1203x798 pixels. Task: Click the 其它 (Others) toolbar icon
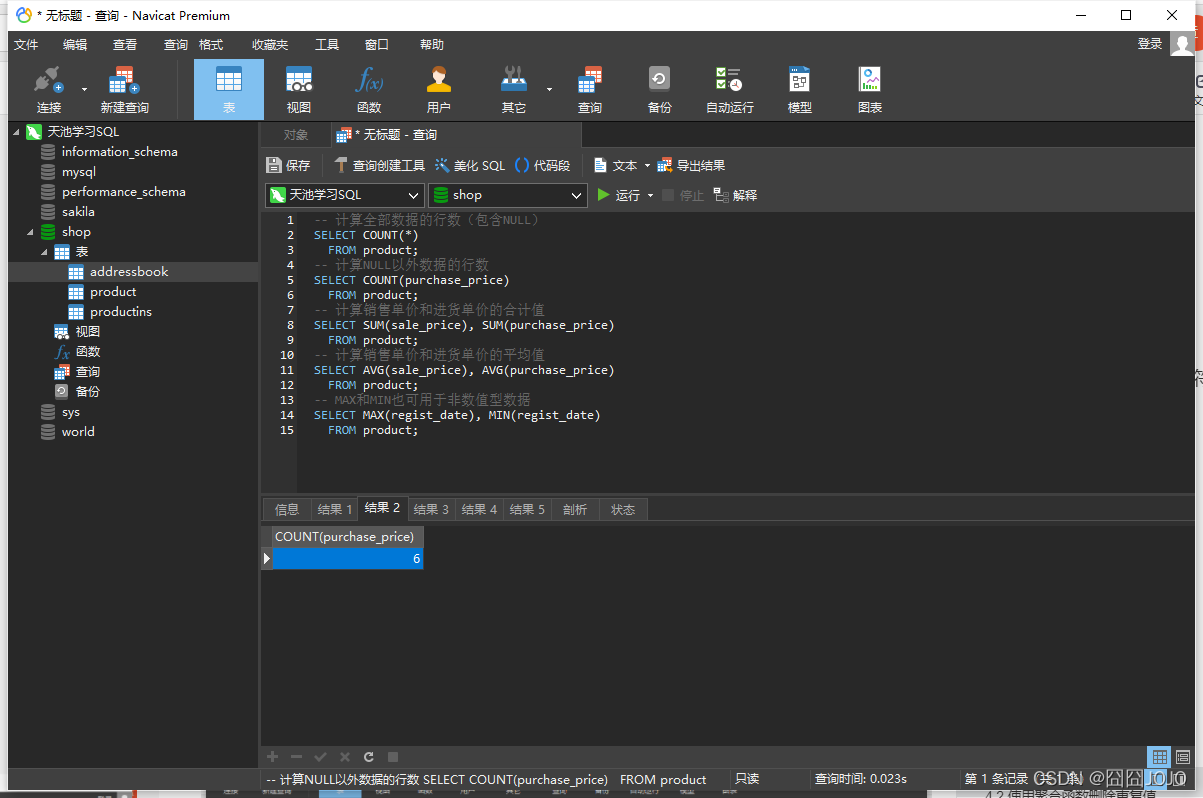point(514,89)
